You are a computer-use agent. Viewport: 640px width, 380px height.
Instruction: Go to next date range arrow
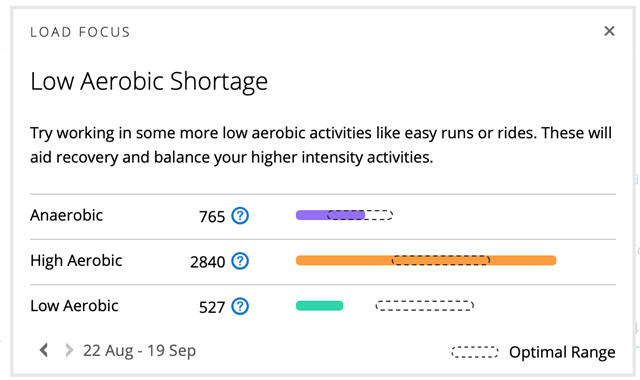pyautogui.click(x=69, y=350)
